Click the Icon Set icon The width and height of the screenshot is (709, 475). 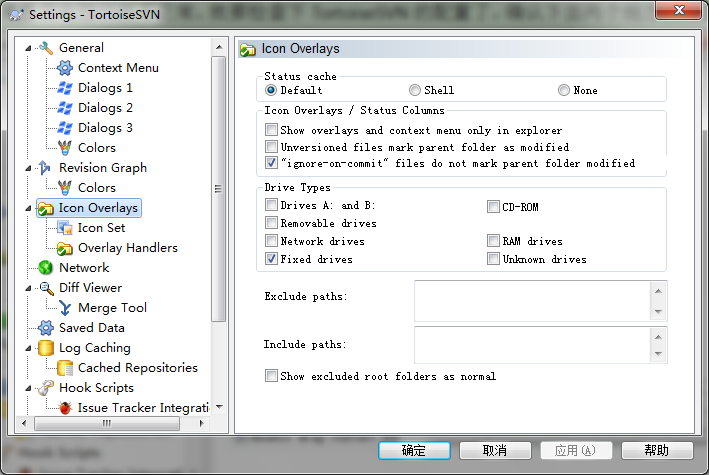[x=65, y=228]
